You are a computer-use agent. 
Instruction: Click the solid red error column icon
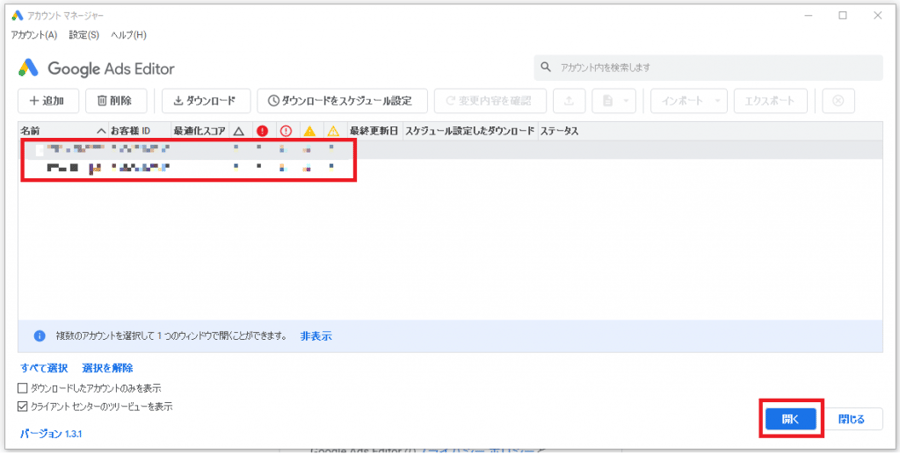[x=263, y=131]
